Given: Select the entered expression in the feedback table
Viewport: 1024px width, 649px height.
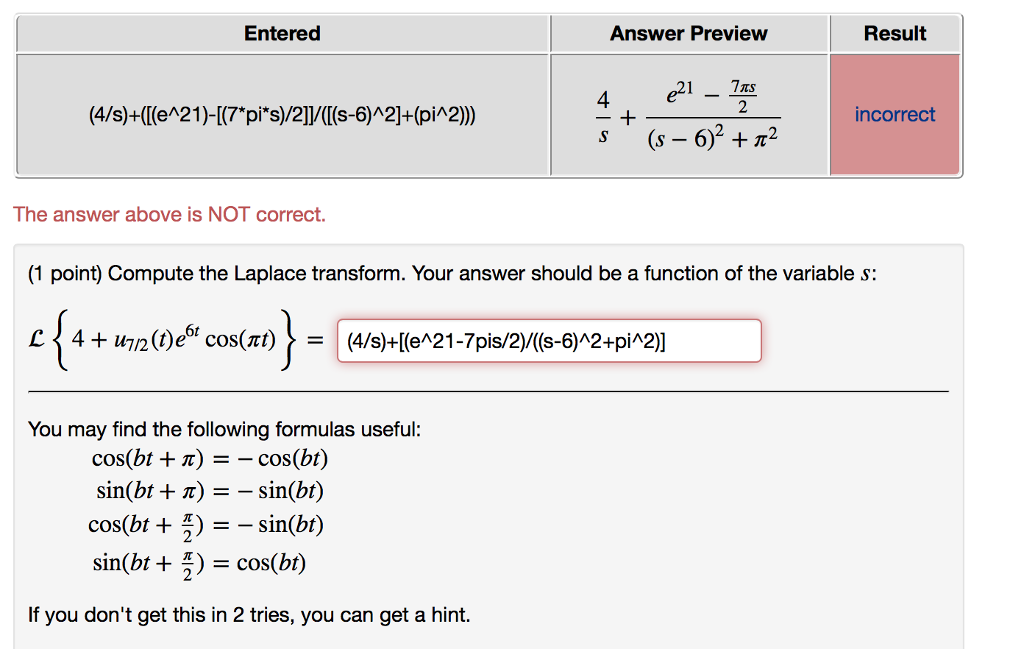Looking at the screenshot, I should coord(282,114).
